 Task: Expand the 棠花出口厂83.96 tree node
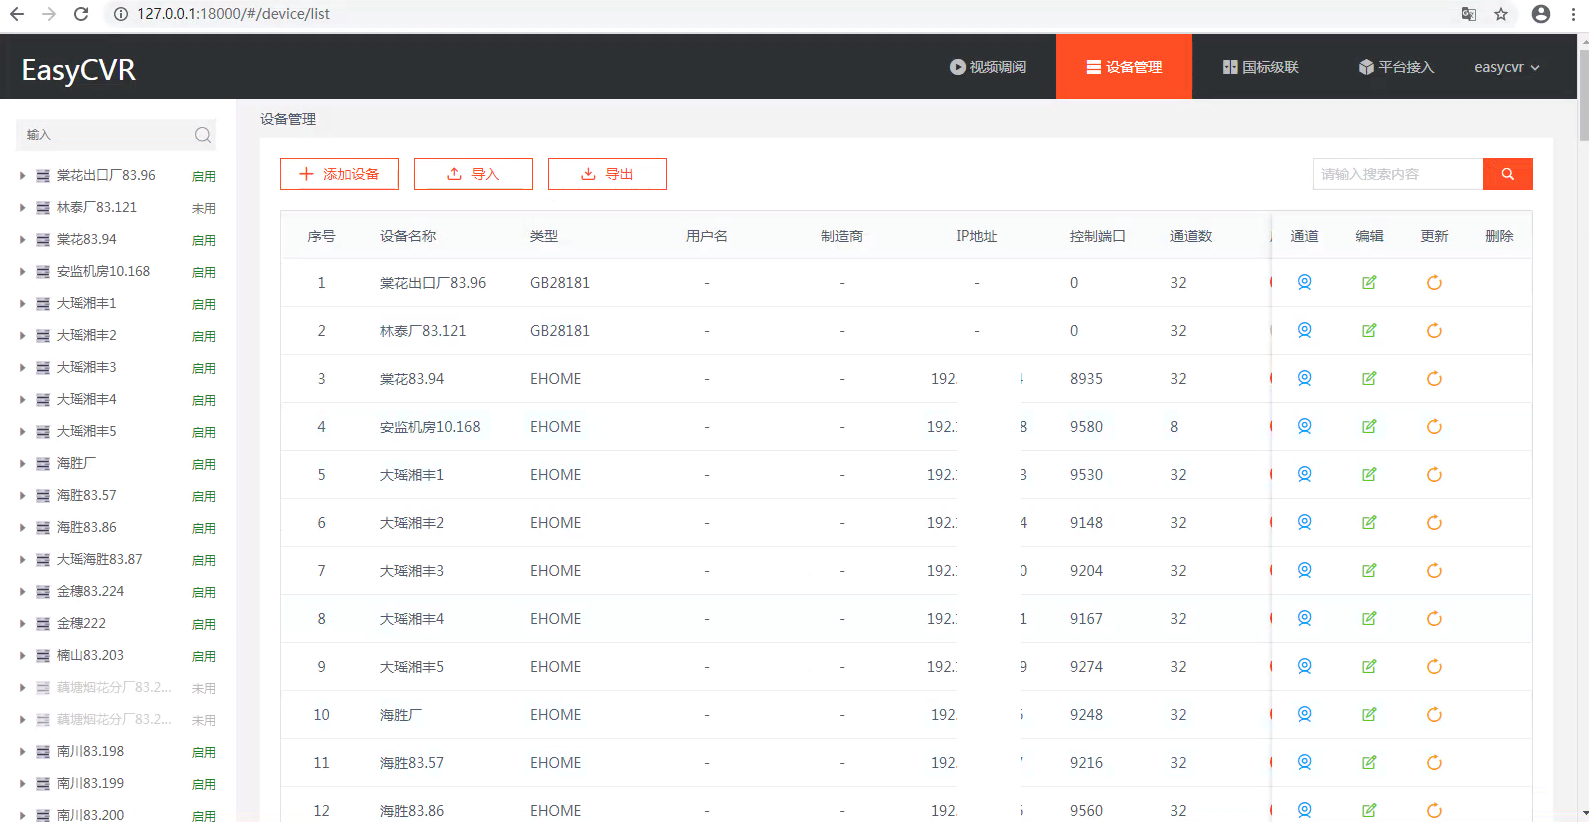[x=22, y=175]
